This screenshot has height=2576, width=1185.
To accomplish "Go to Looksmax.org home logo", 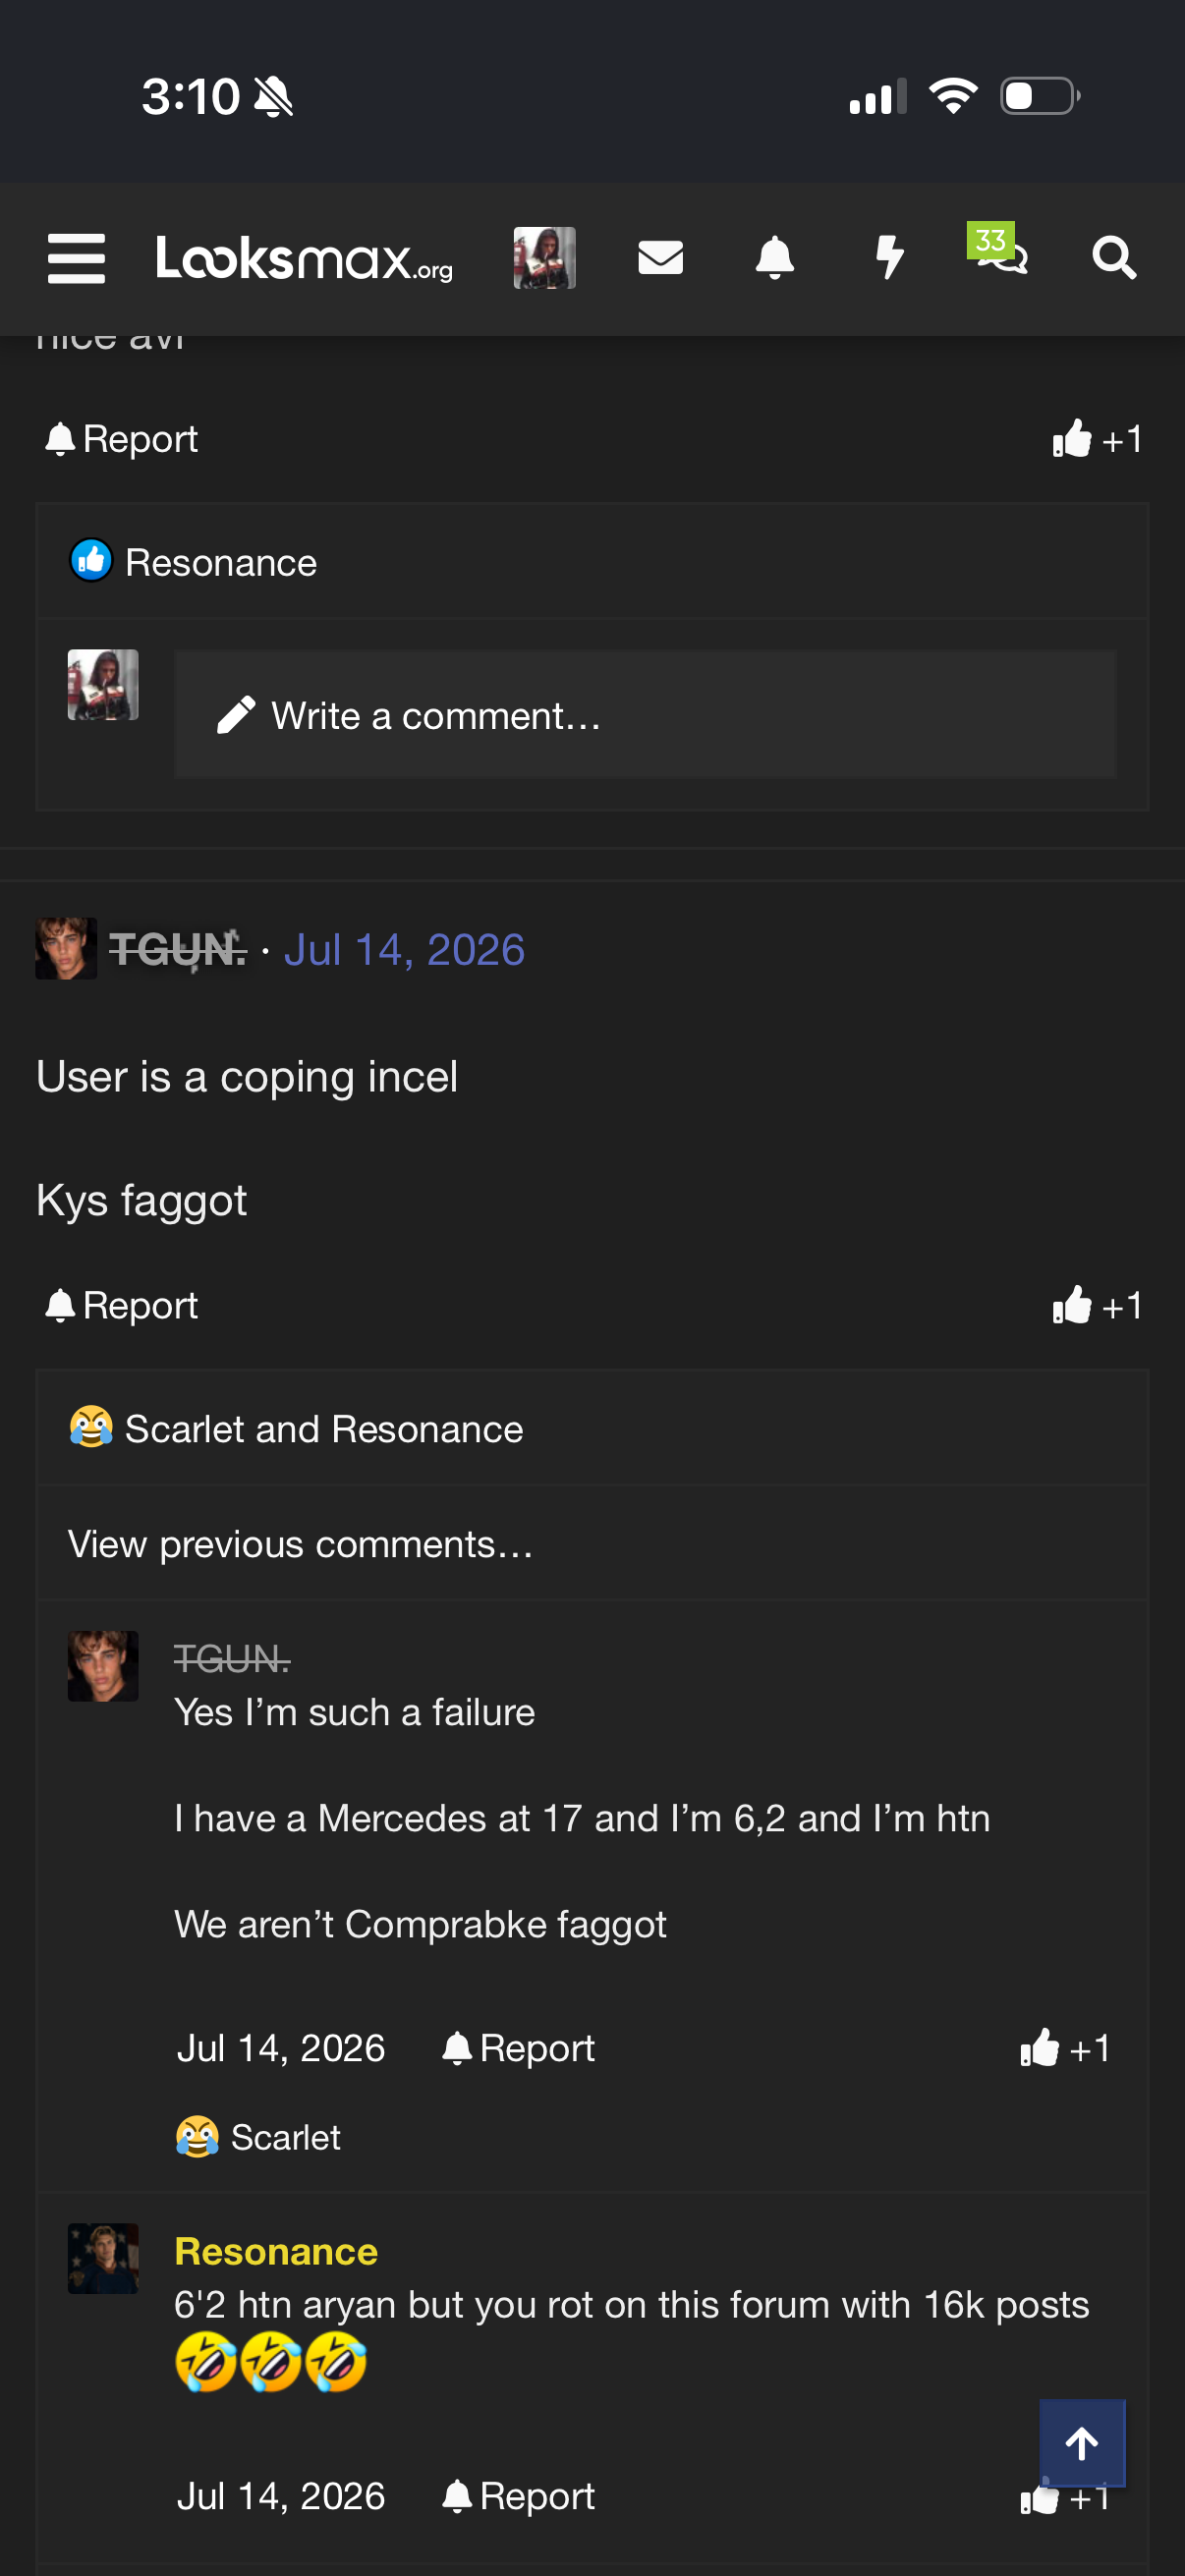I will (304, 258).
